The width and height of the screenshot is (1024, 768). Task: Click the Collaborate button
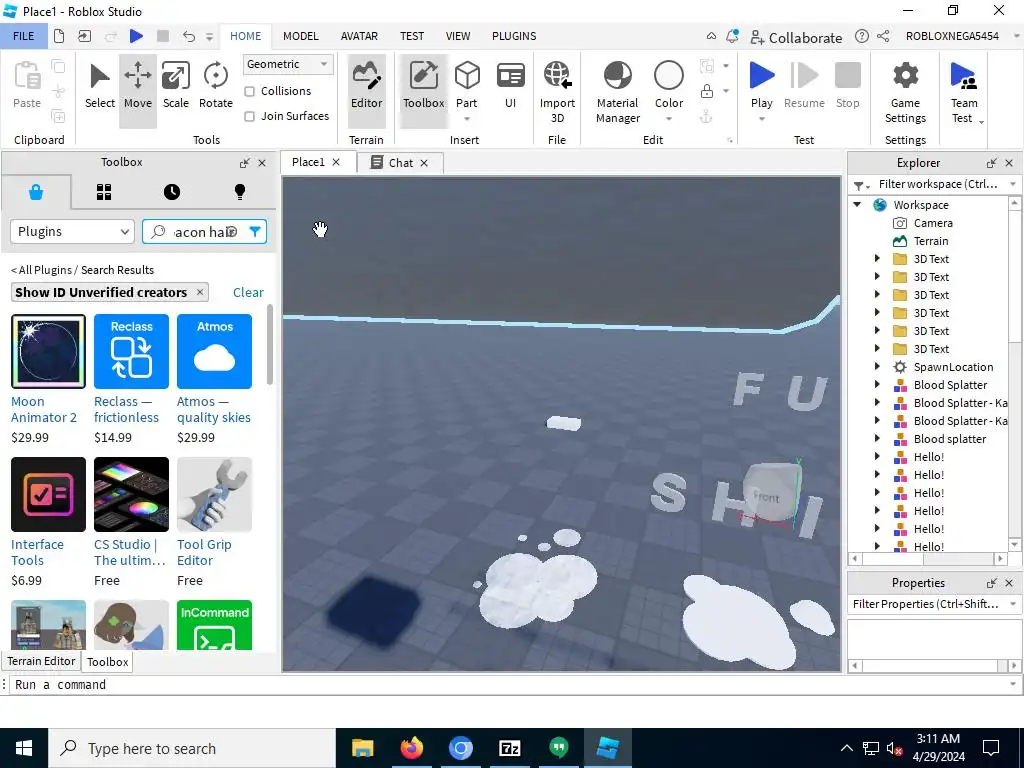[x=796, y=37]
